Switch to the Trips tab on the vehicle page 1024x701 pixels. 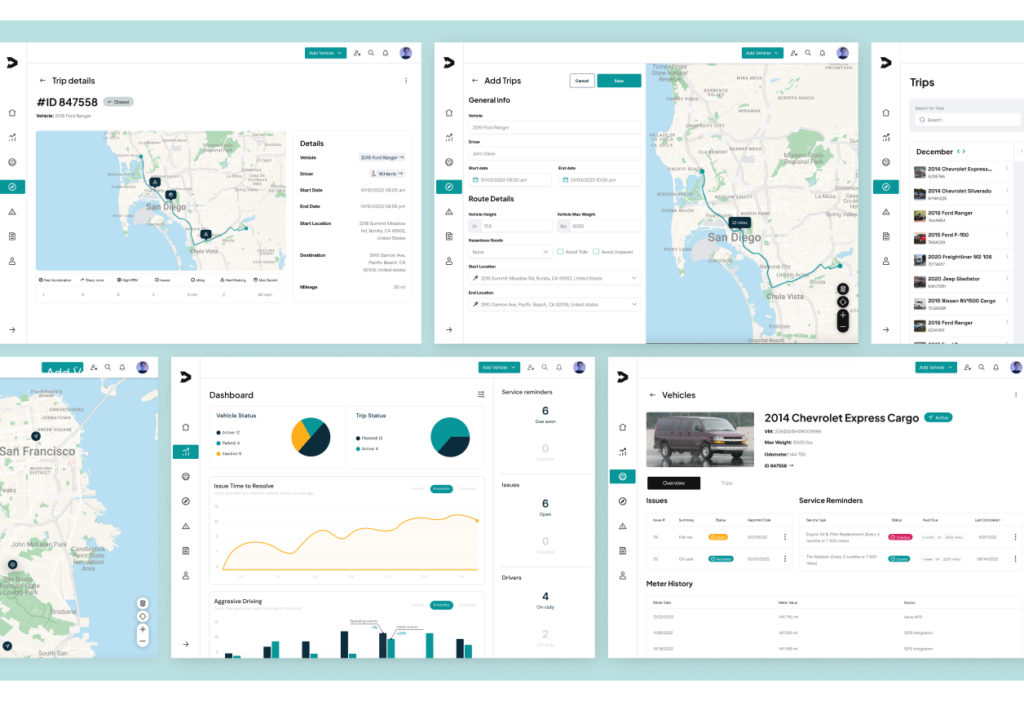[727, 483]
